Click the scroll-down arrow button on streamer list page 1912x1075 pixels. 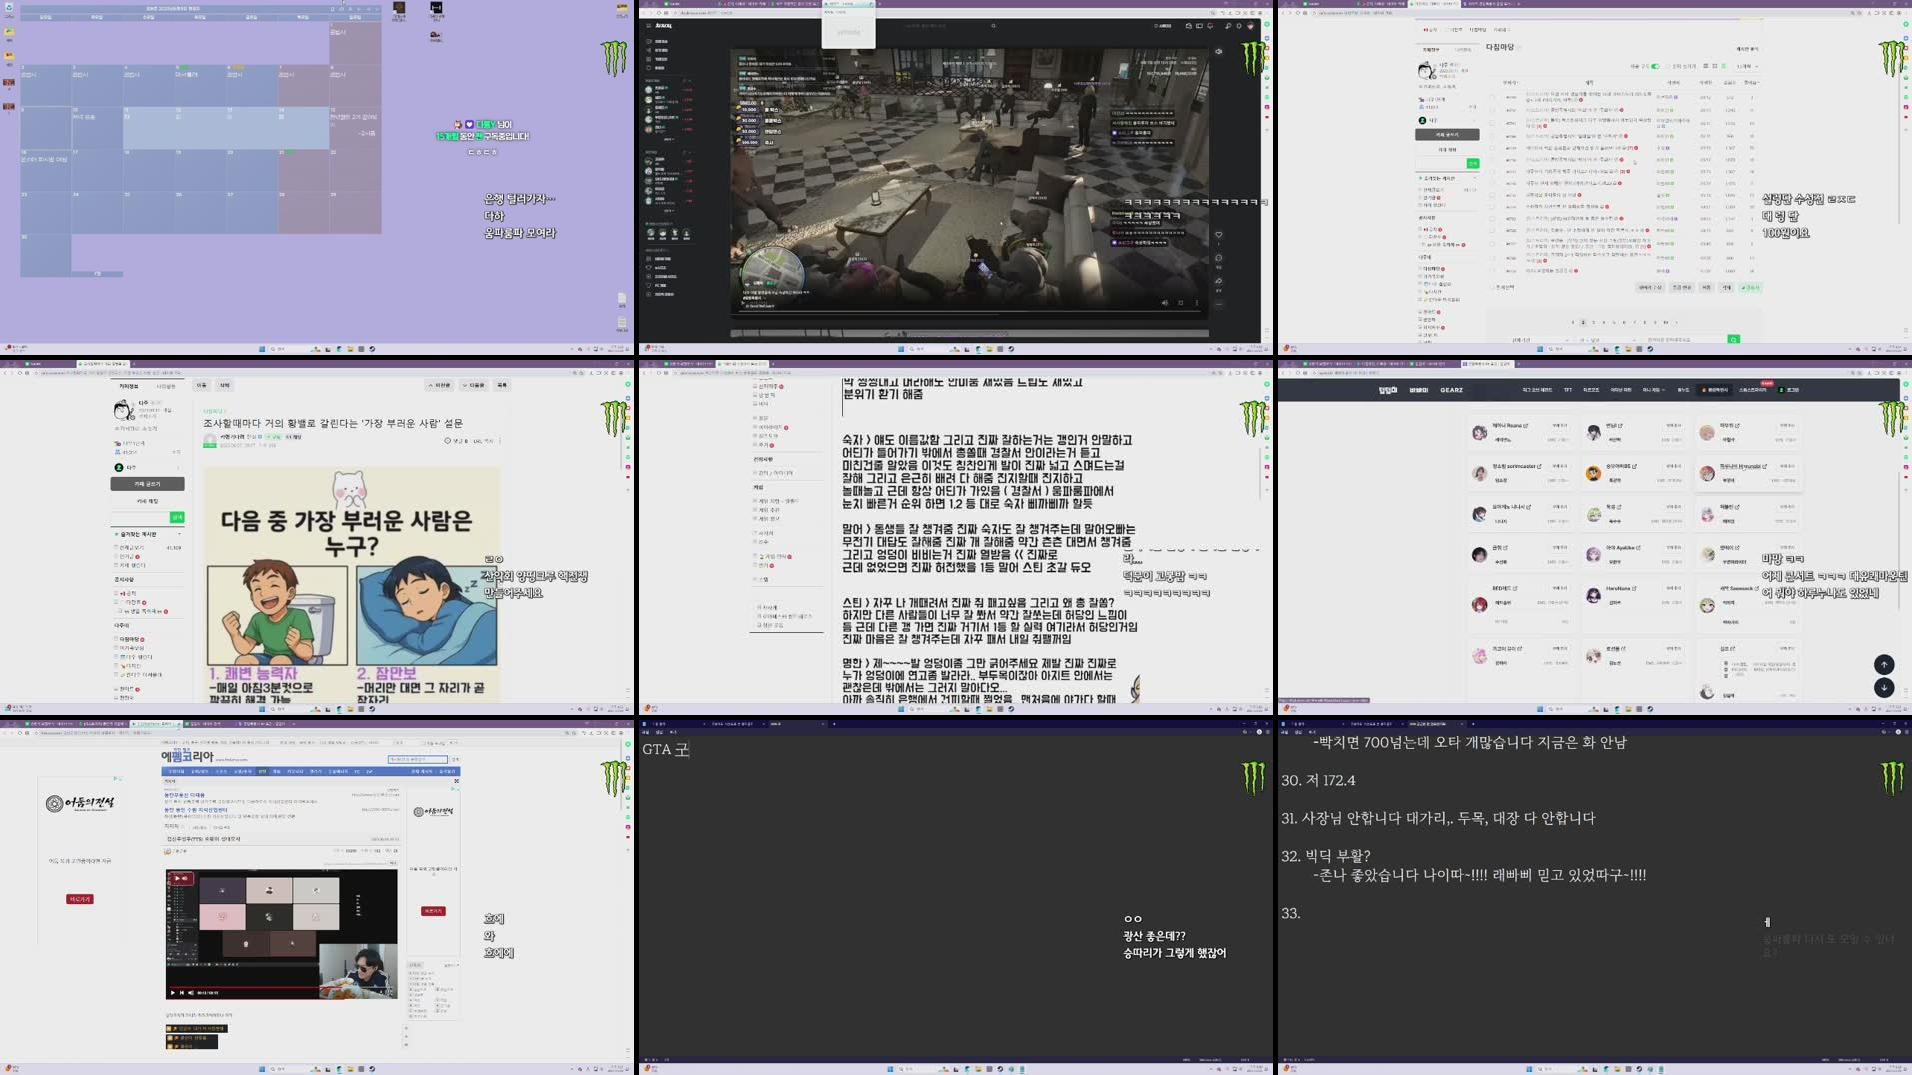coord(1884,687)
